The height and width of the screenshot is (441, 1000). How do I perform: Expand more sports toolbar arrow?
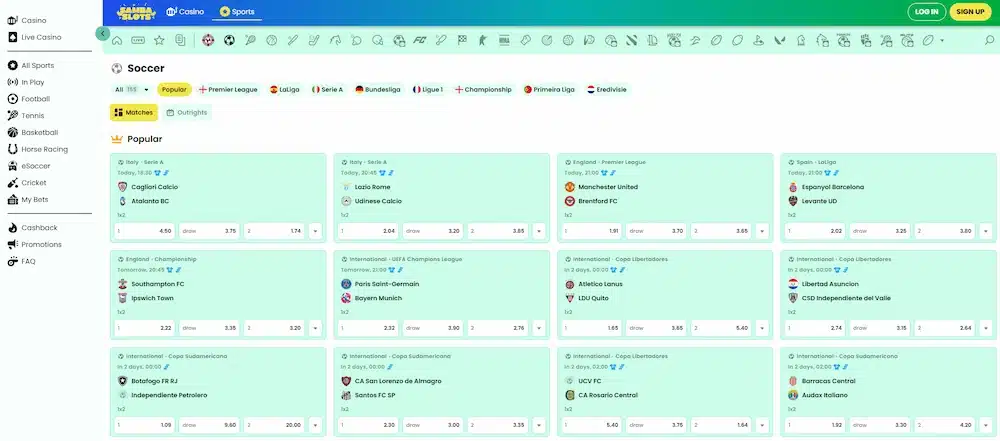[942, 40]
